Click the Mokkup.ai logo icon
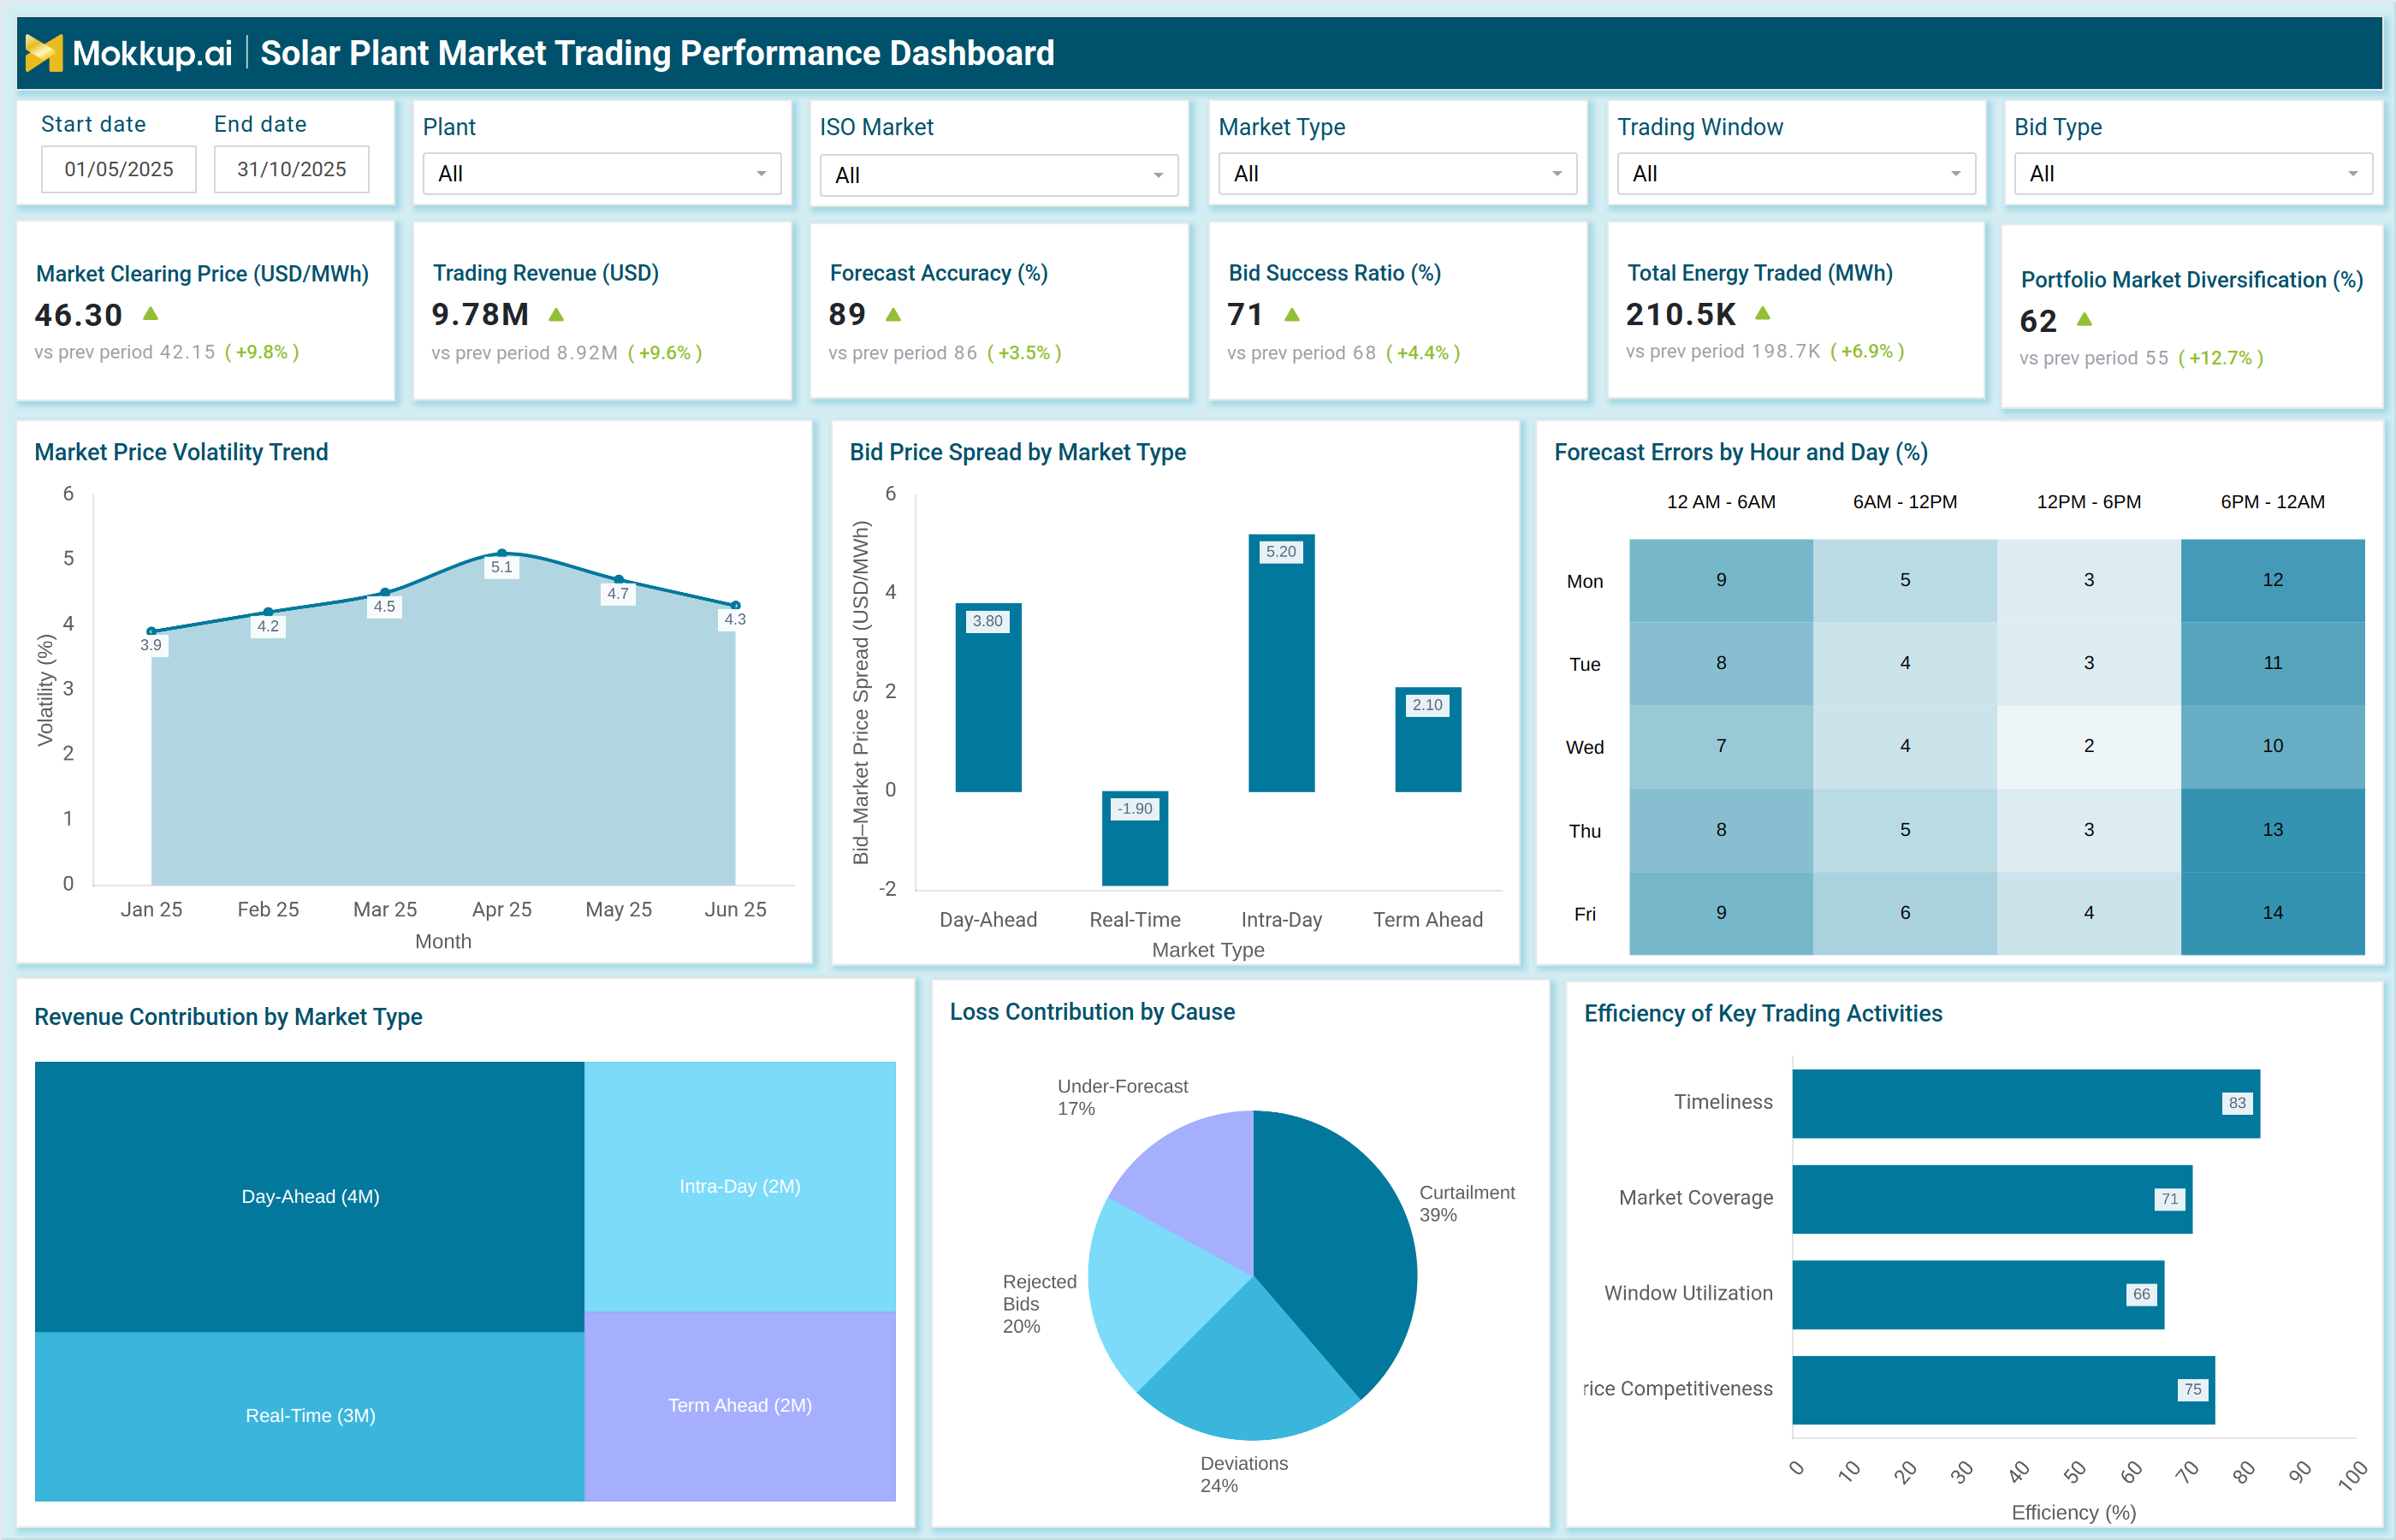Viewport: 2396px width, 1540px height. pyautogui.click(x=44, y=53)
